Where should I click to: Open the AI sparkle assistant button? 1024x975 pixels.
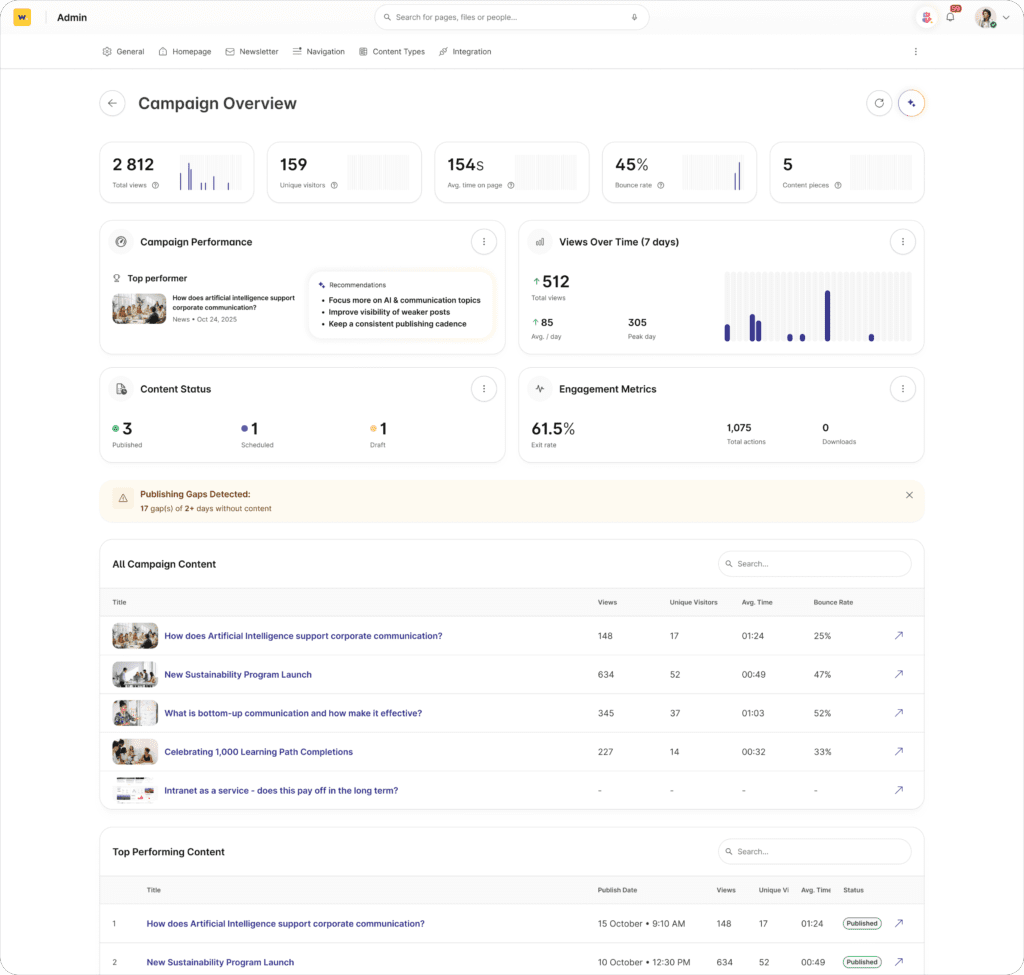pos(911,103)
